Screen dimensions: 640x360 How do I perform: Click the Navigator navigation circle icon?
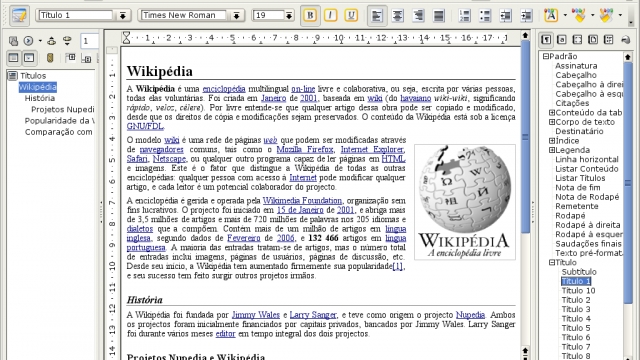(x=28, y=41)
